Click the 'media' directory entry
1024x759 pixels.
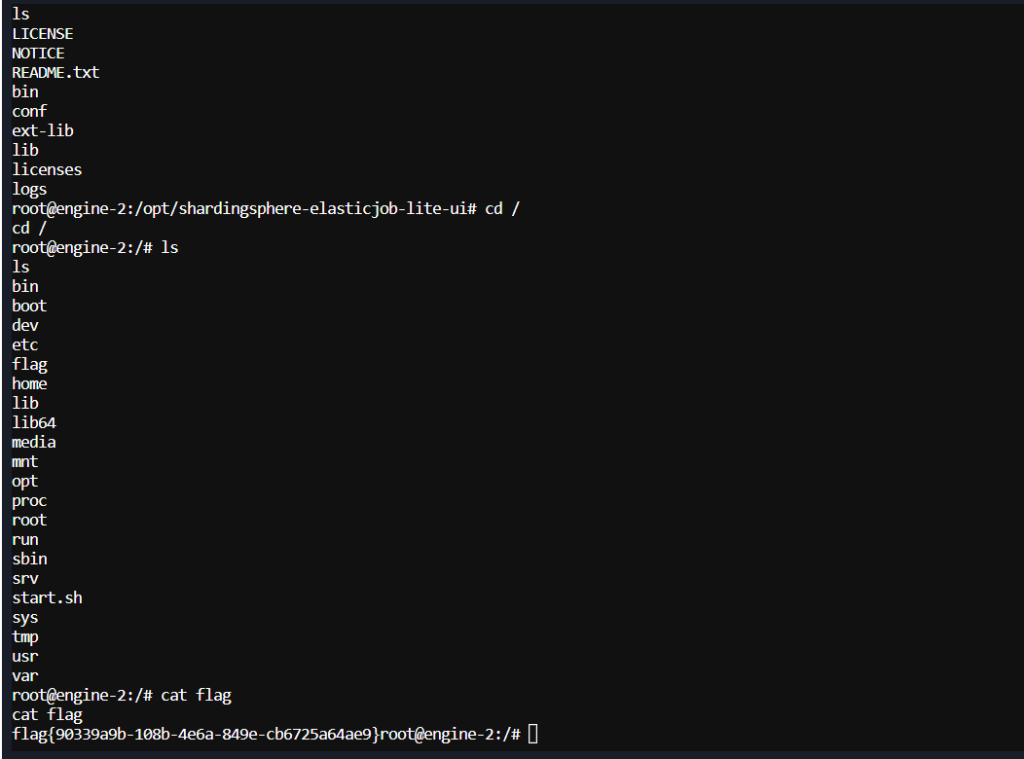(34, 442)
